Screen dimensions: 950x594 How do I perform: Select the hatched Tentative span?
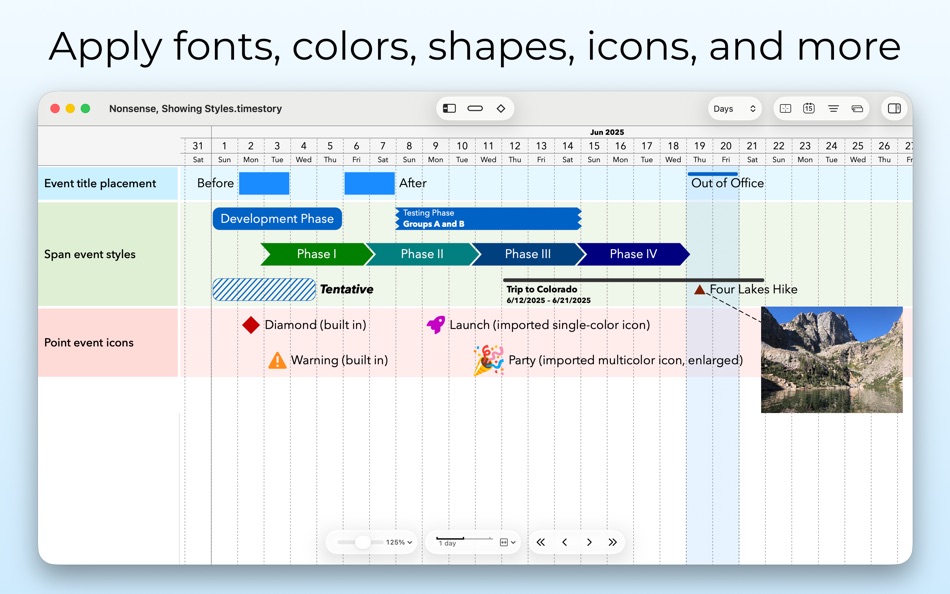[264, 290]
